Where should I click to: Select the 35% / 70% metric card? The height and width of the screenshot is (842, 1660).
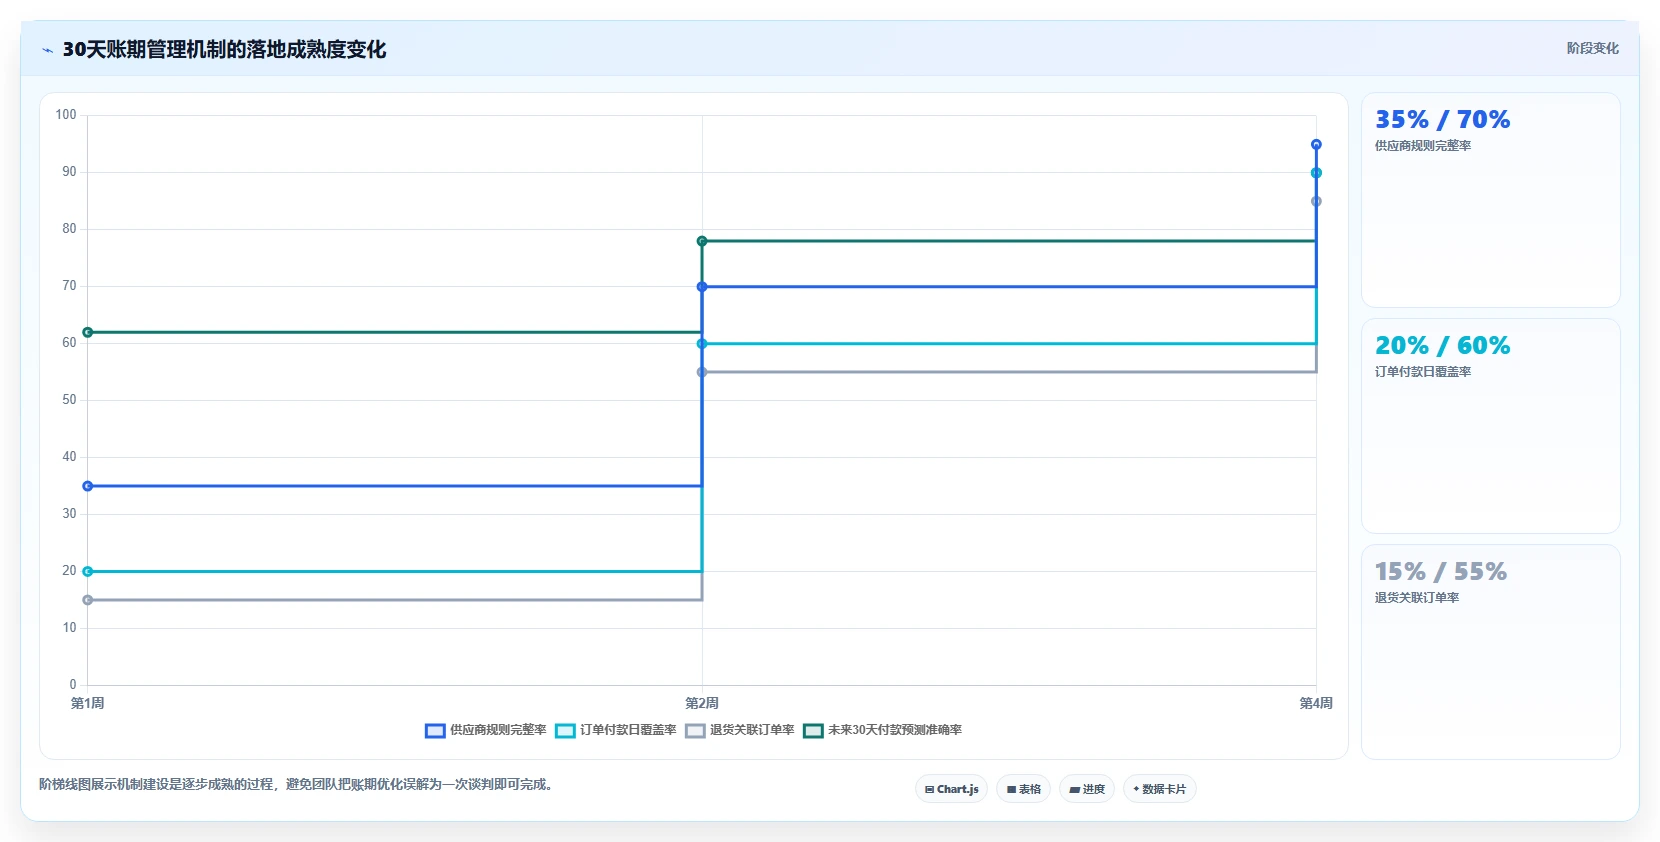(x=1491, y=200)
